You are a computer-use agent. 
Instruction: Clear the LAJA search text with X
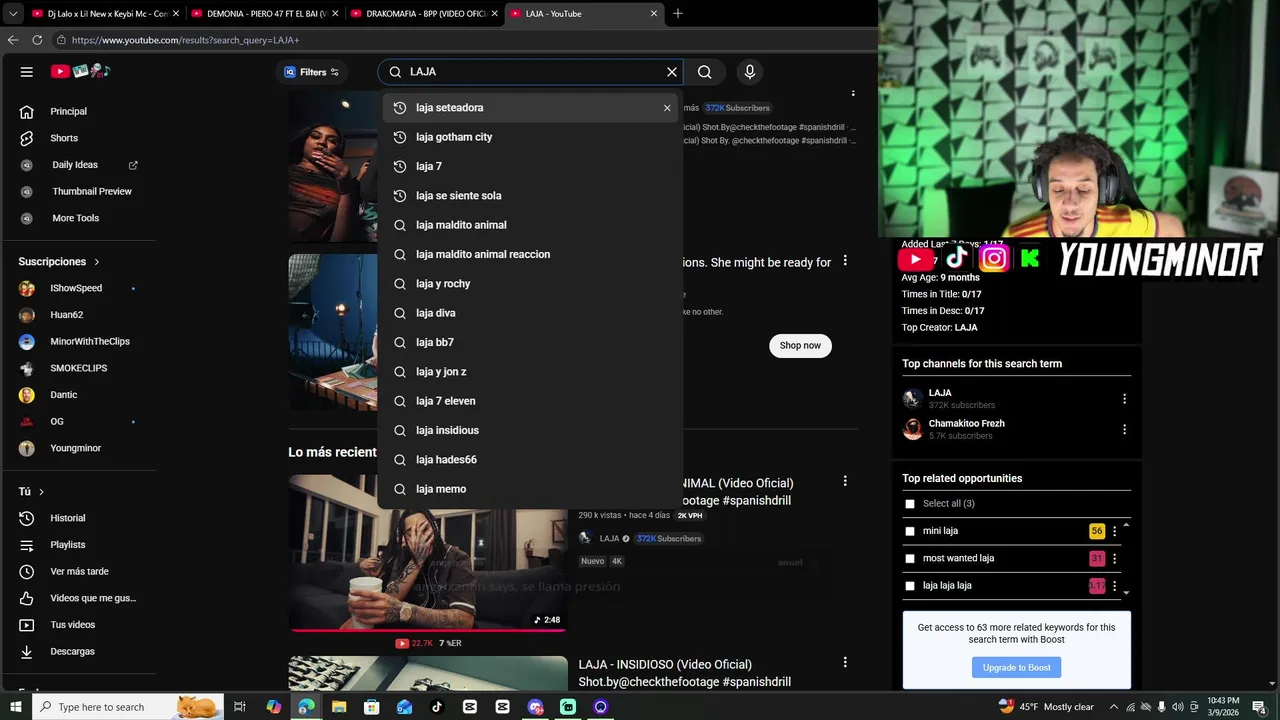pos(672,72)
